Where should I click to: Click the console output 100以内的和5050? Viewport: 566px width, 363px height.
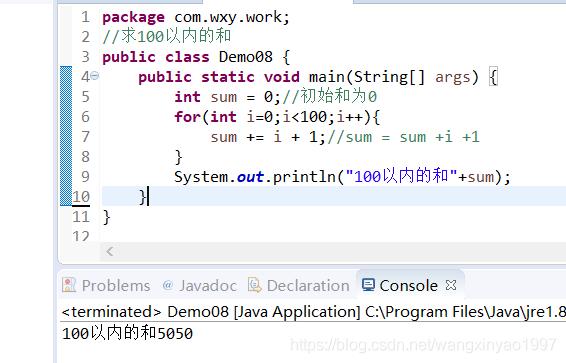click(127, 333)
